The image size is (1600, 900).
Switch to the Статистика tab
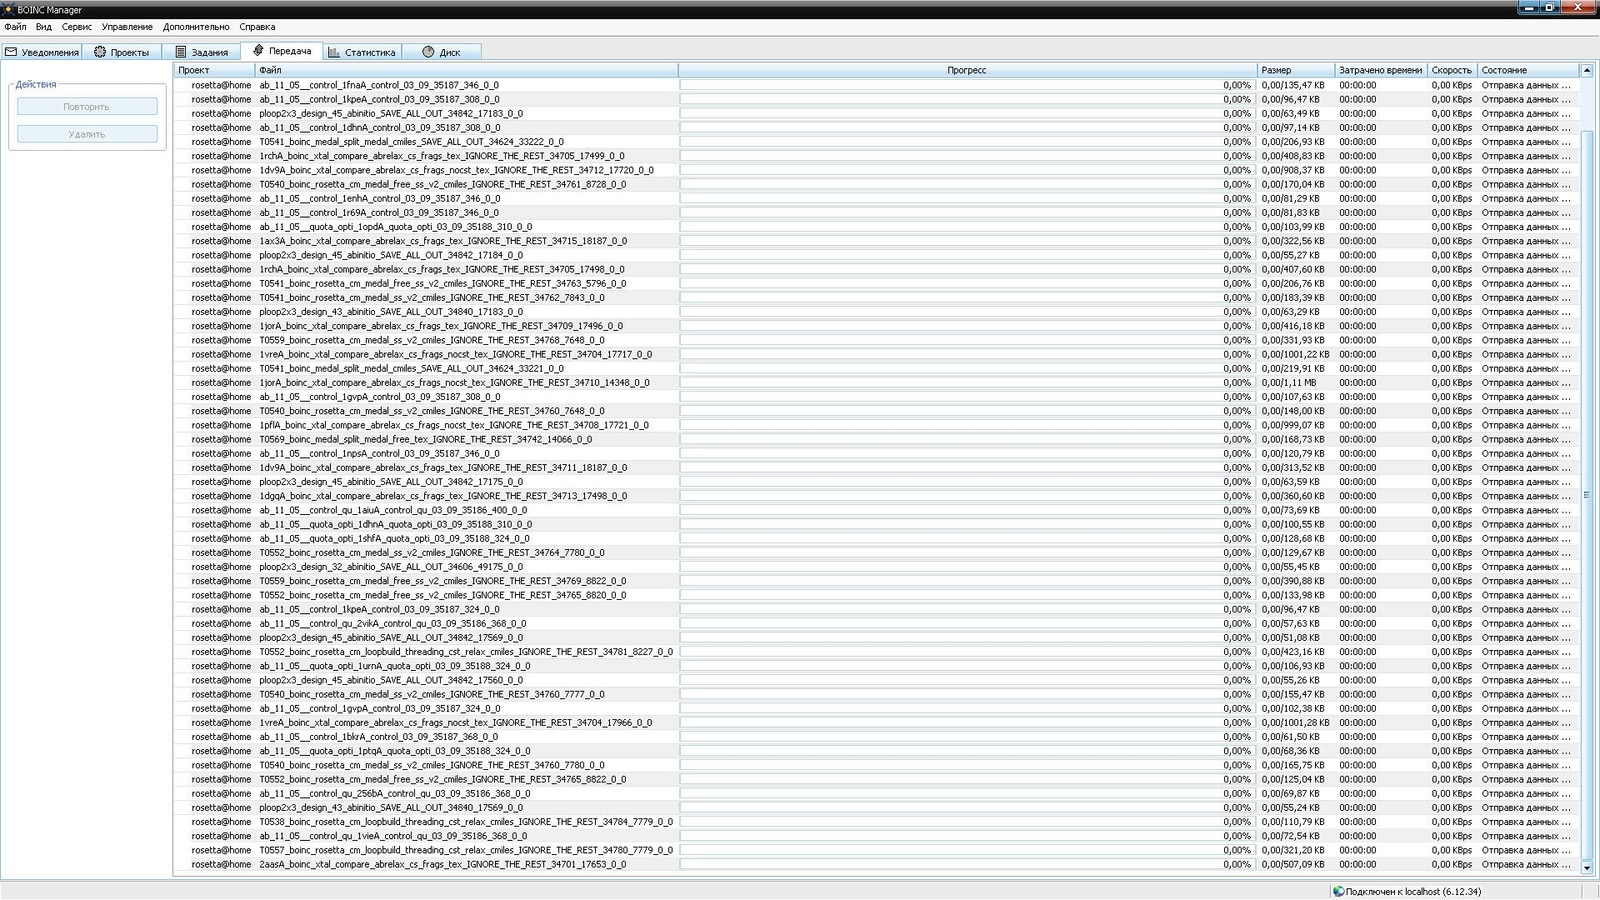[362, 52]
